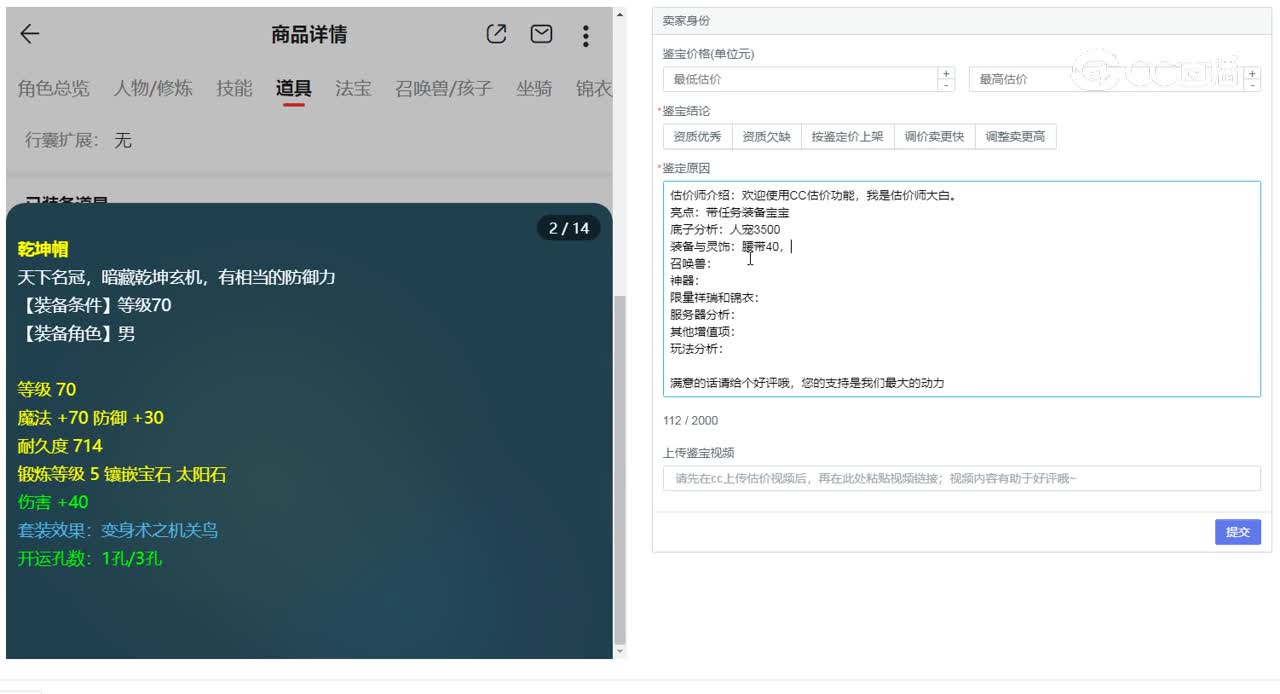Toggle the 资质欠缺 conclusion tag
1280x694 pixels.
(x=766, y=136)
